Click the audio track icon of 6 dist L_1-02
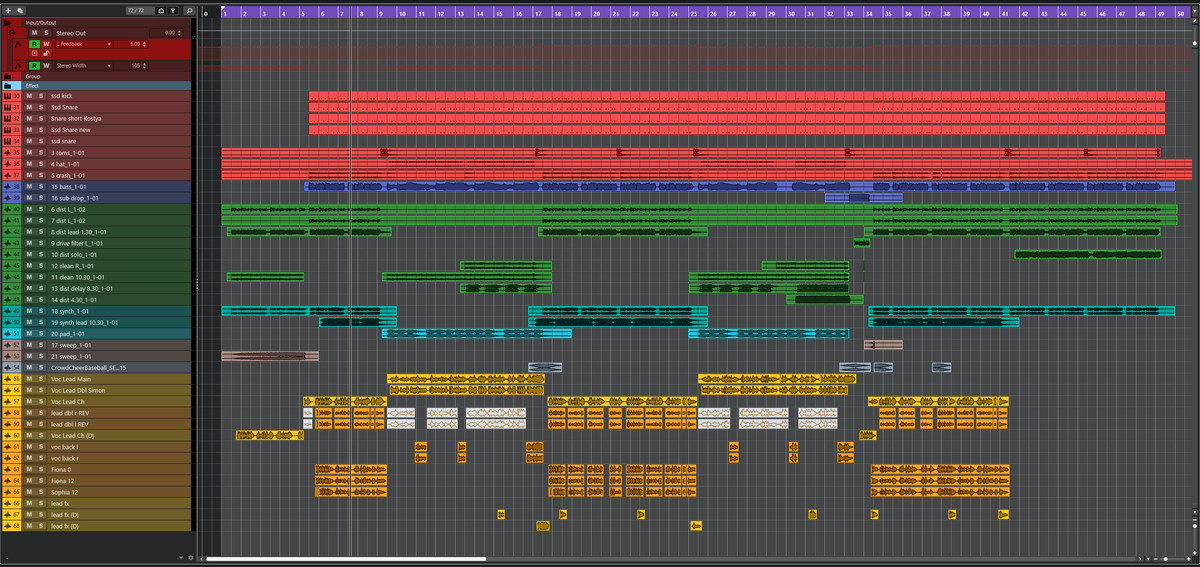Viewport: 1200px width, 567px height. coord(7,209)
